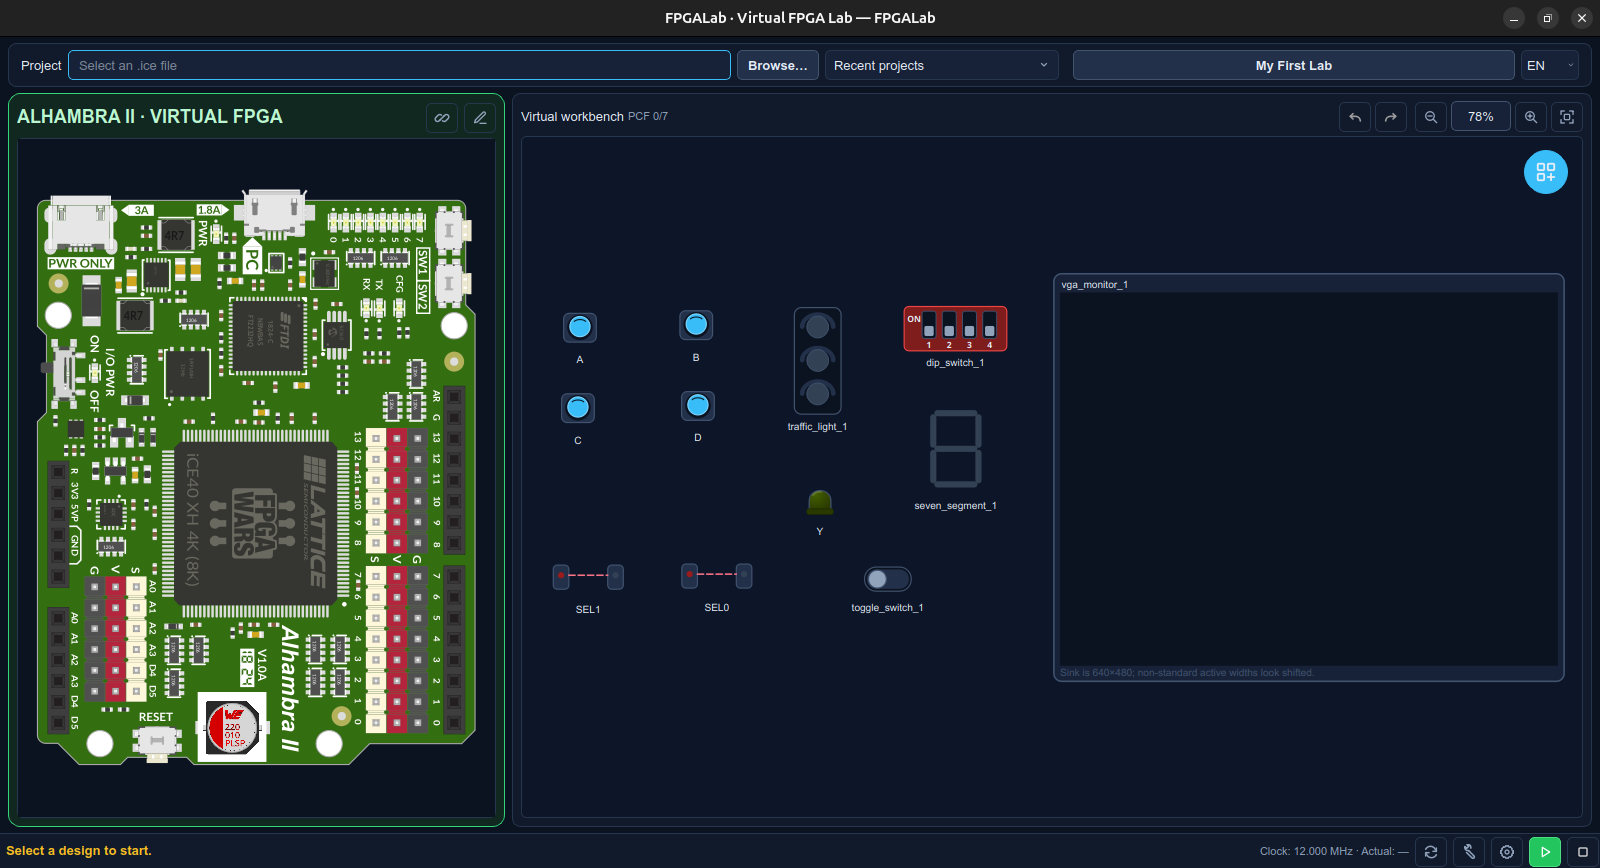Click the wrench build icon
1600x868 pixels.
(x=1469, y=852)
